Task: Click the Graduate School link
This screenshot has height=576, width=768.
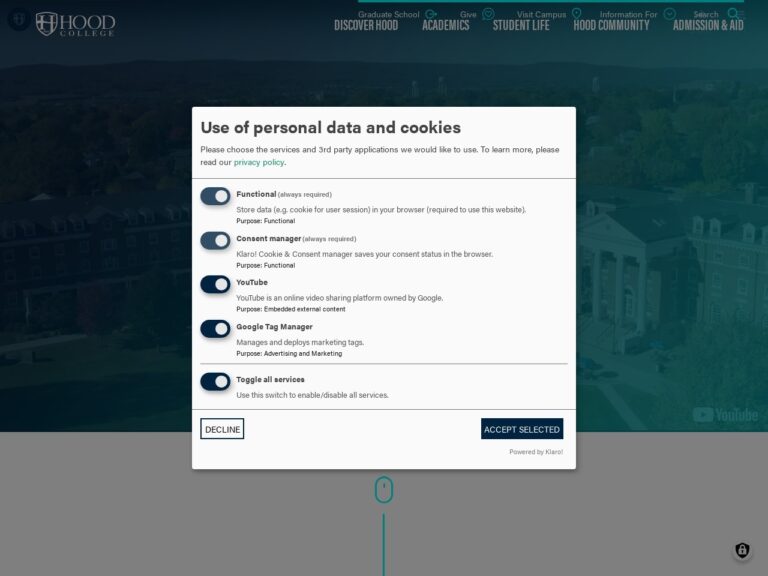Action: 388,14
